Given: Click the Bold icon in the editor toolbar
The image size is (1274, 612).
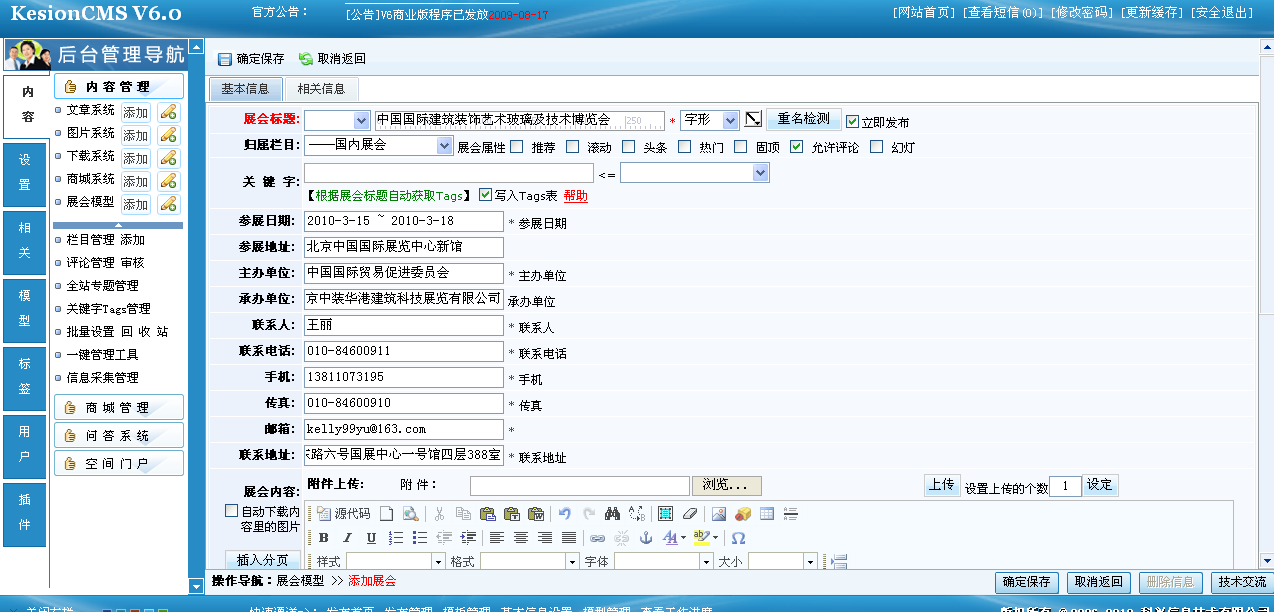Looking at the screenshot, I should click(x=323, y=538).
